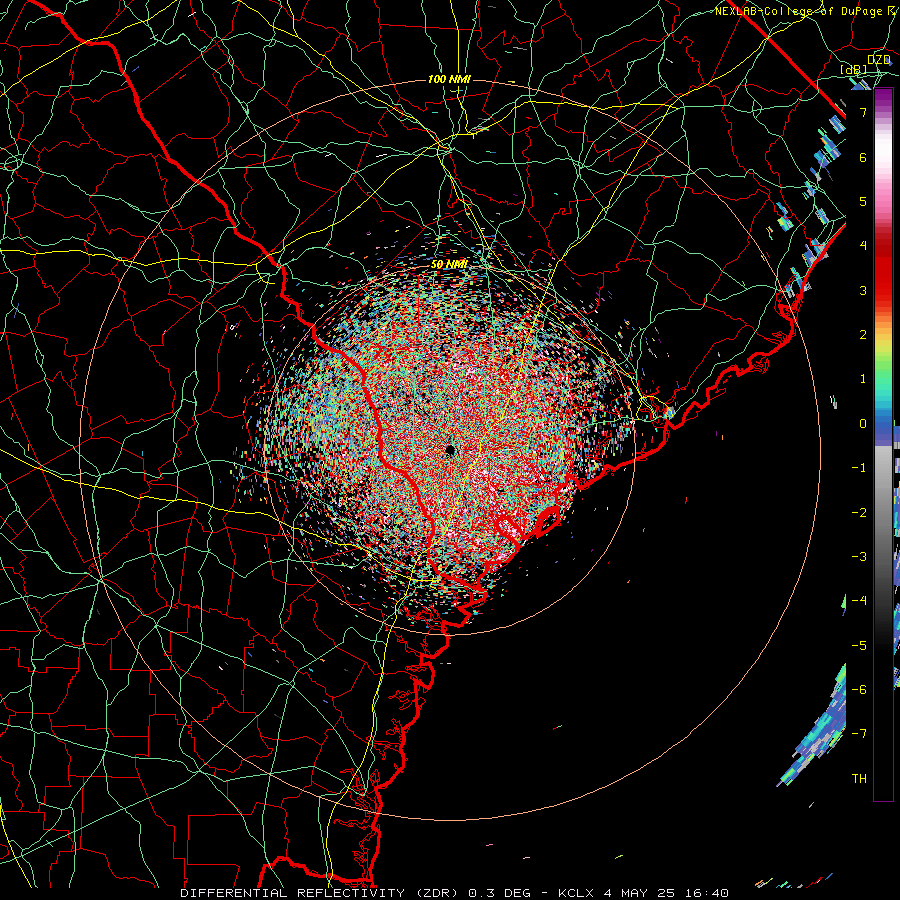The image size is (900, 900).
Task: Click the "DZD" product label above the scale
Action: [x=878, y=60]
